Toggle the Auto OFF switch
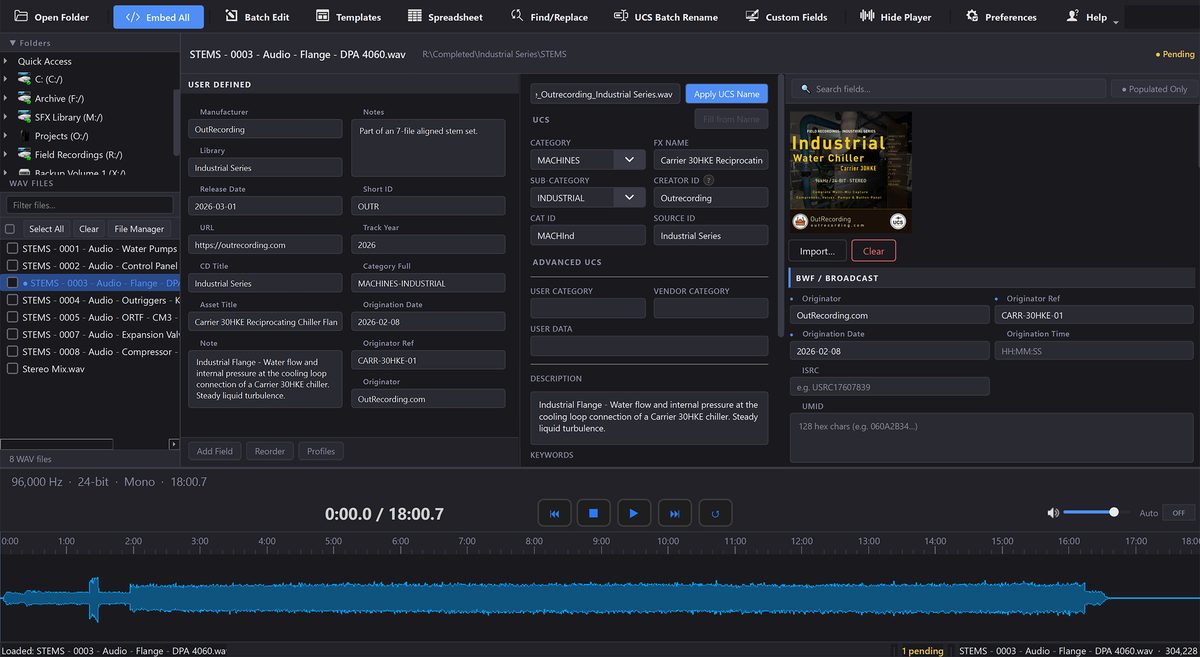Viewport: 1200px width, 657px height. (x=1178, y=513)
